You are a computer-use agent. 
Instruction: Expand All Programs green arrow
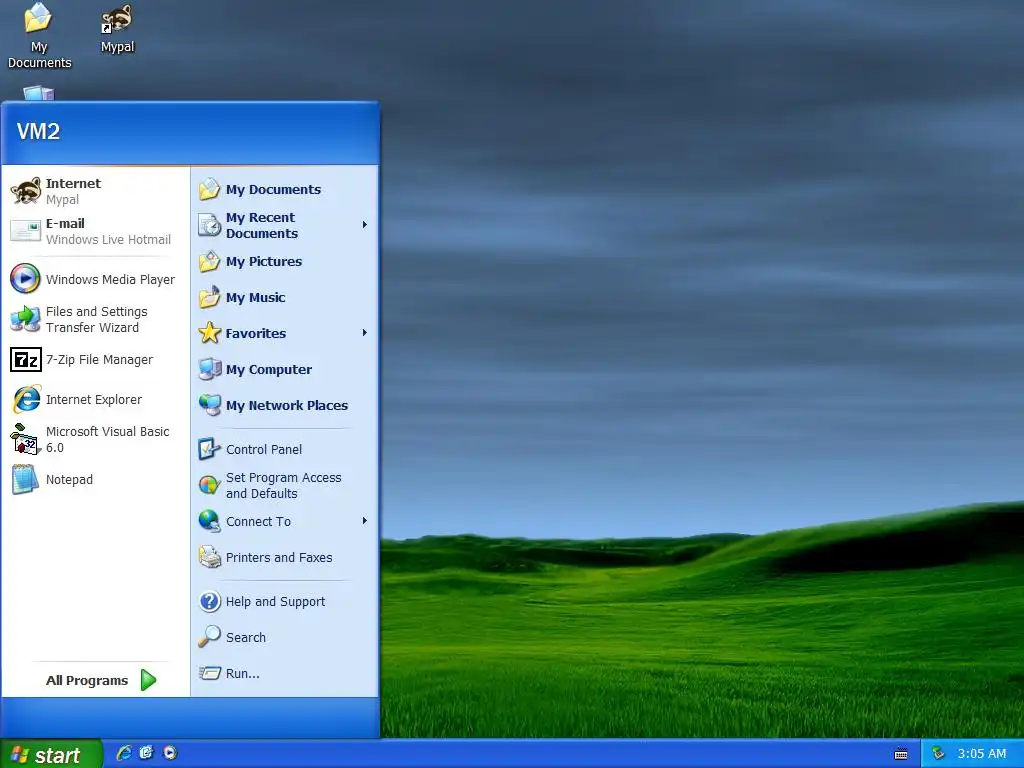coord(148,680)
